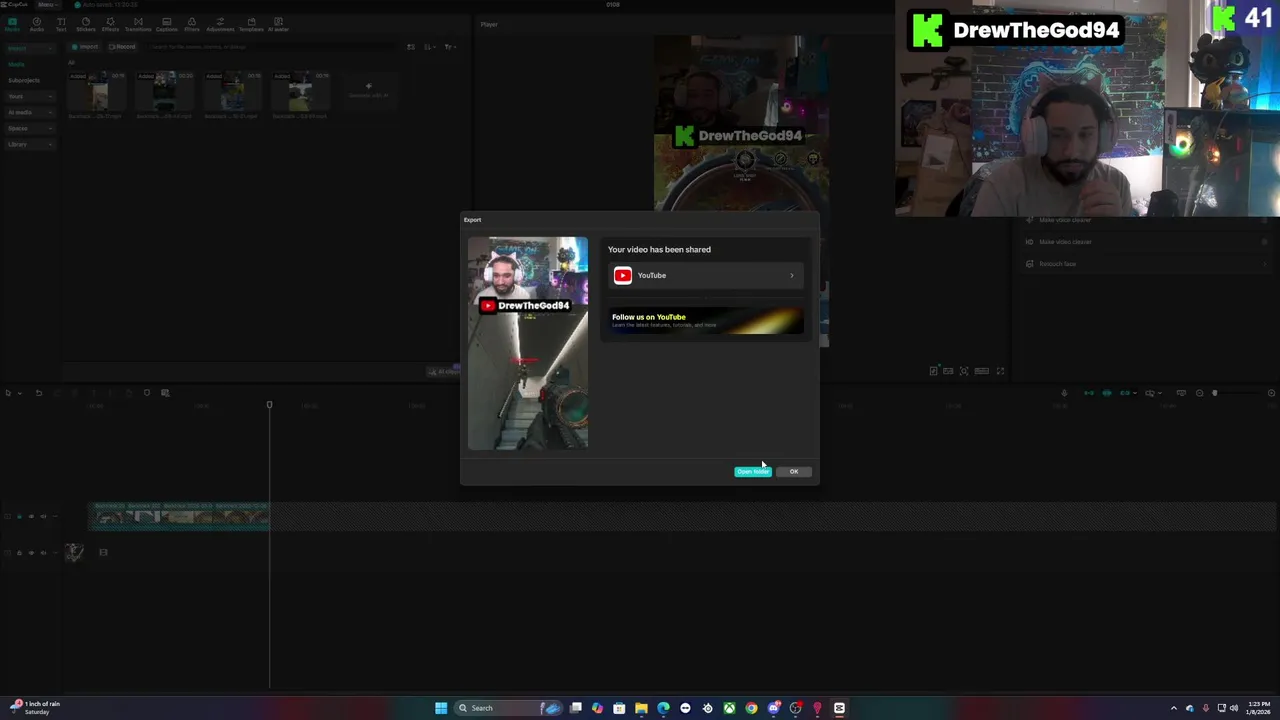This screenshot has width=1280, height=720.
Task: Open the Audio tool tab
Action: 37,25
